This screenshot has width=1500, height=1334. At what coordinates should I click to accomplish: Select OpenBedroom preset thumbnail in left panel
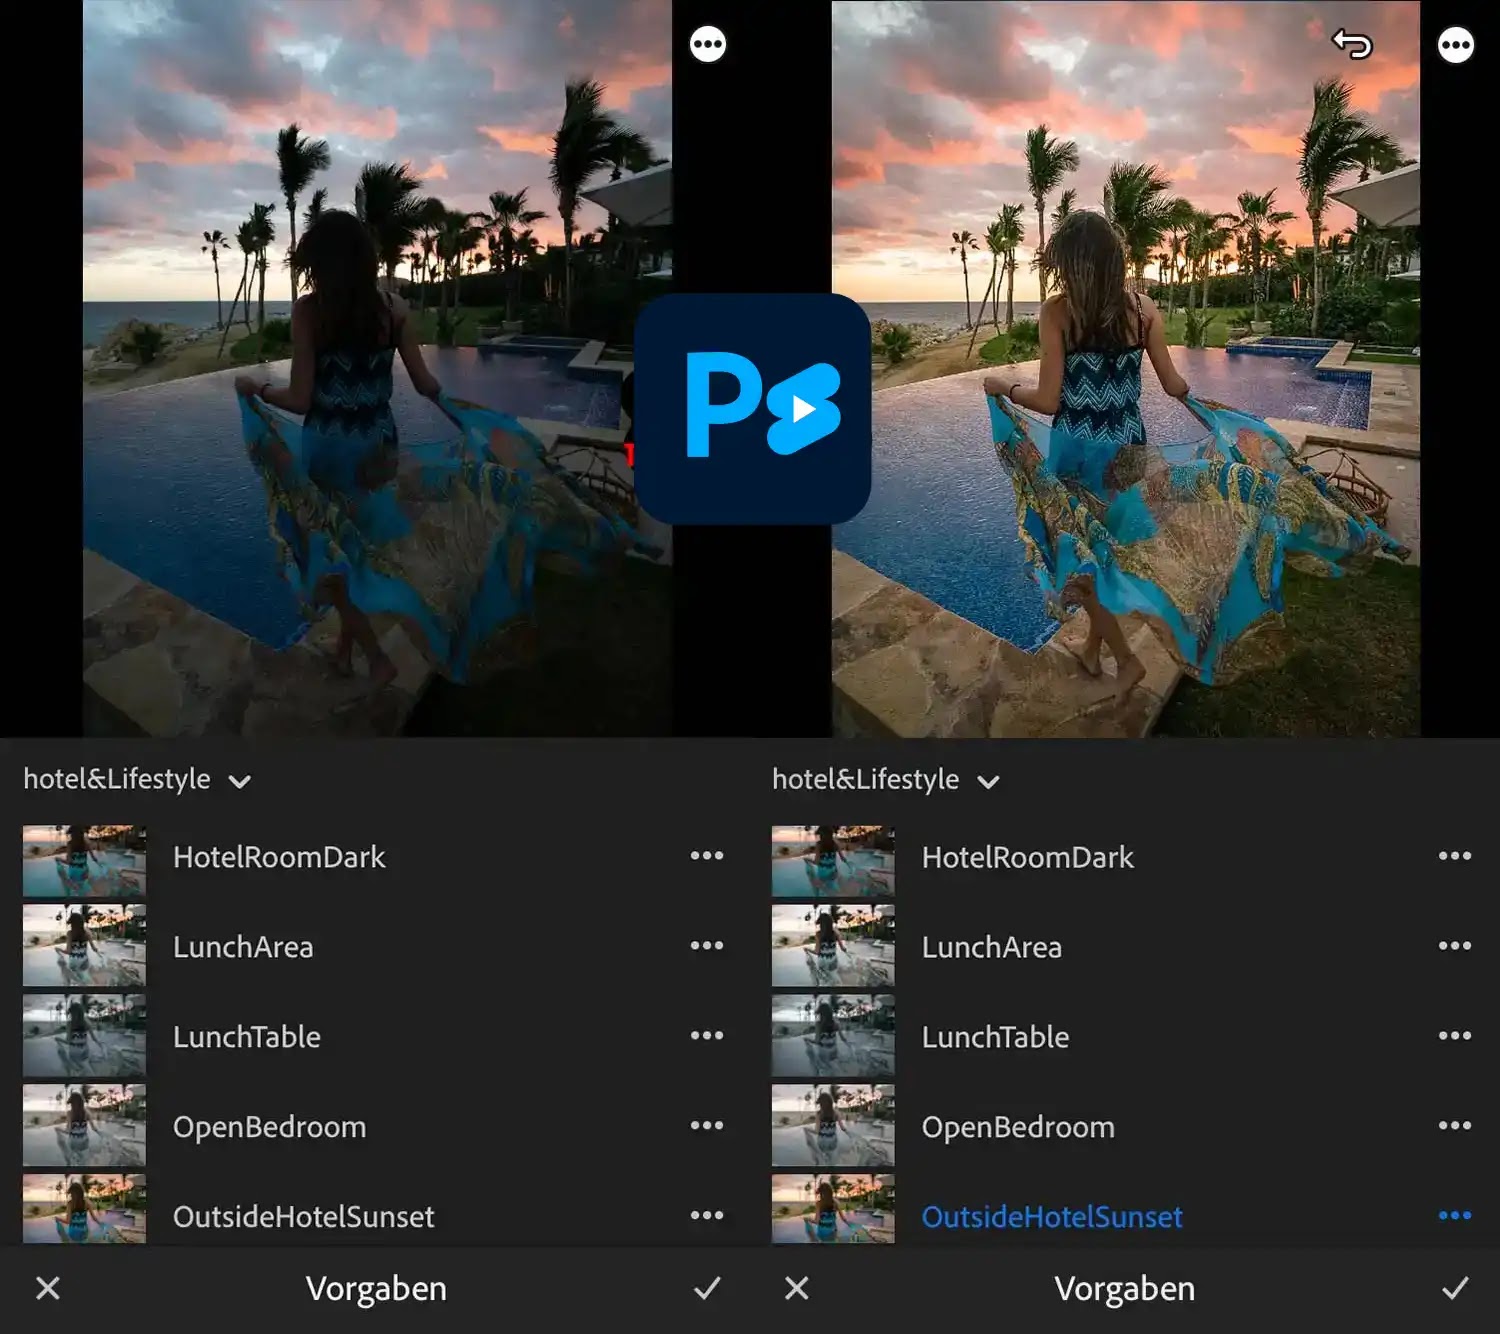tap(84, 1126)
